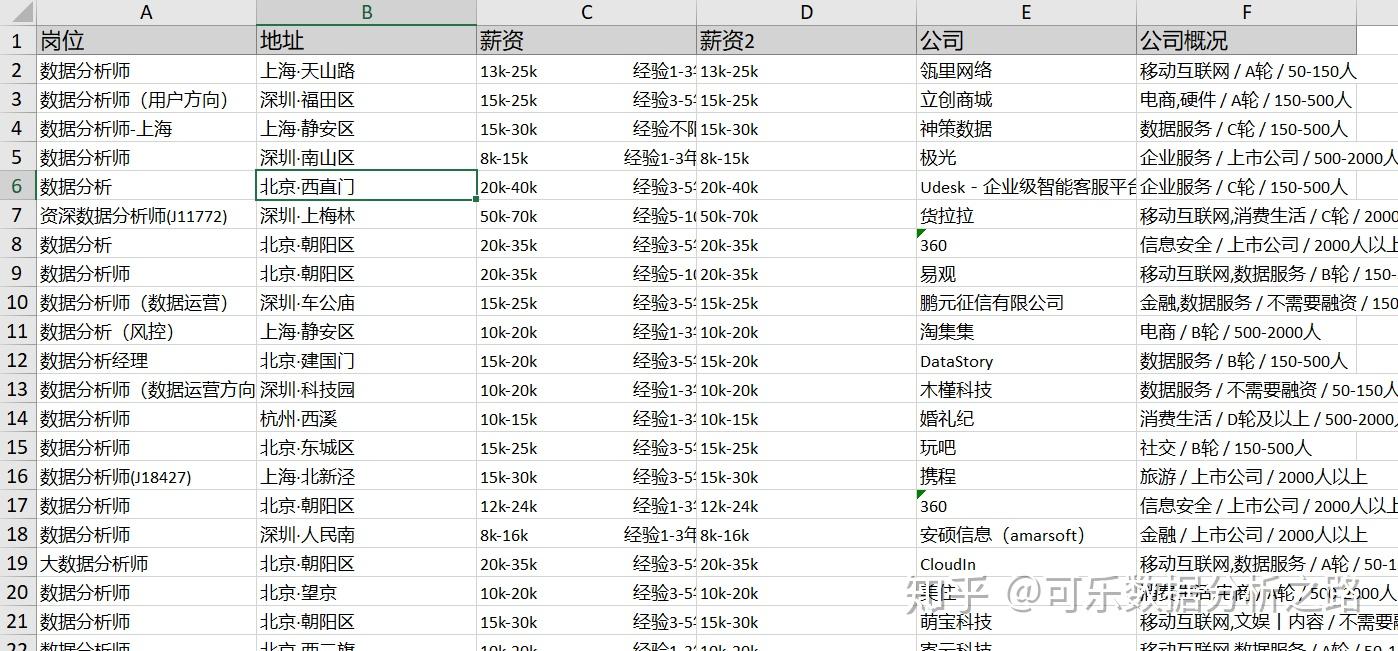Click header cell 薪资2
The height and width of the screenshot is (651, 1398).
coord(806,41)
